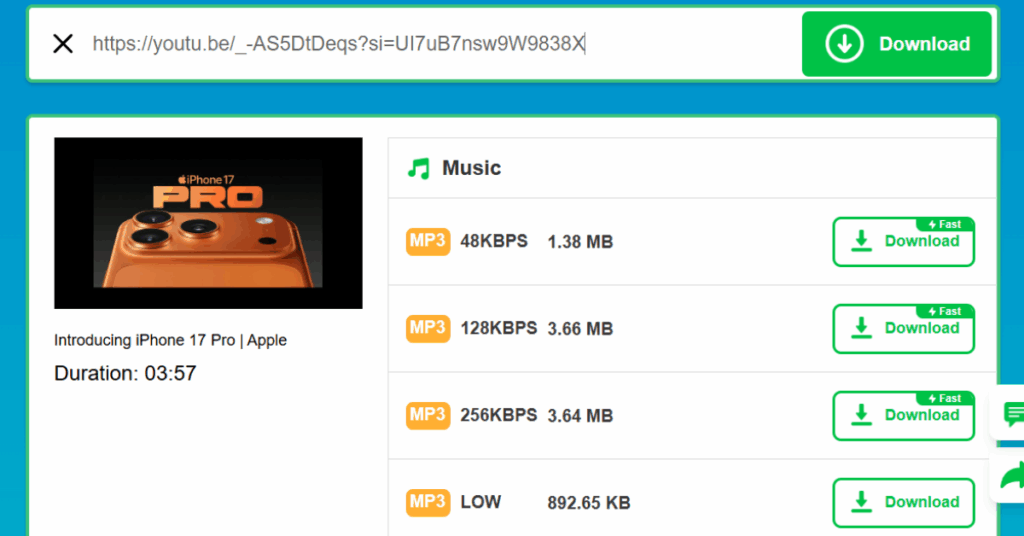Click the green Music note icon
This screenshot has width=1024, height=536.
[x=419, y=168]
